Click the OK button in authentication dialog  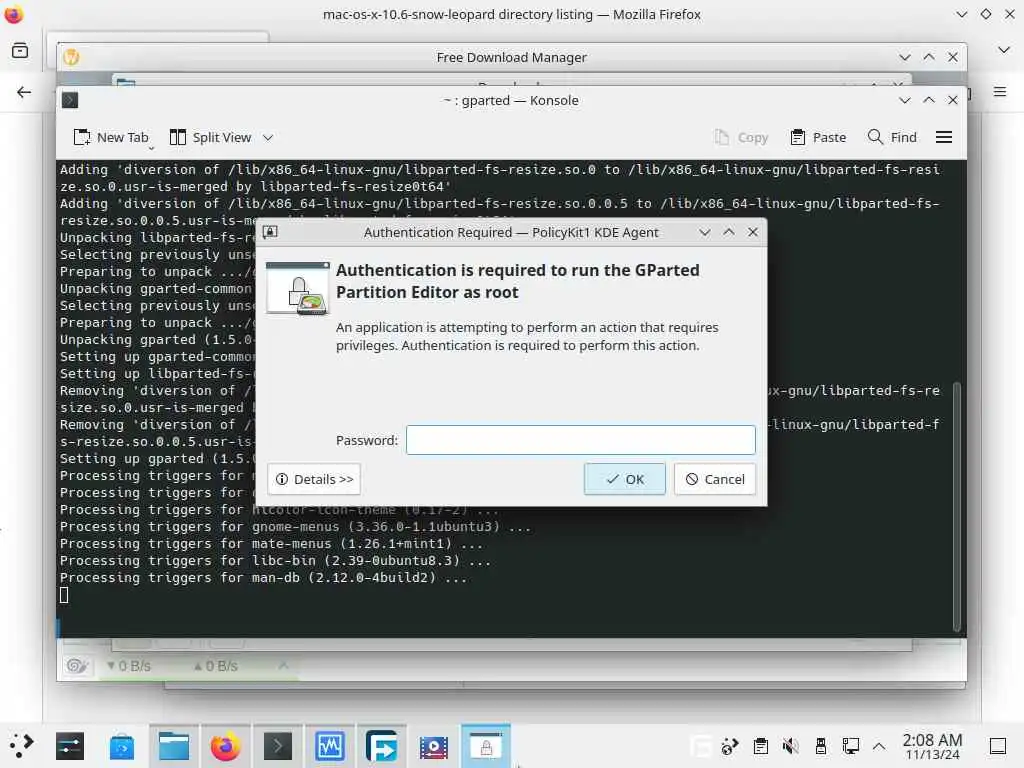pos(624,479)
